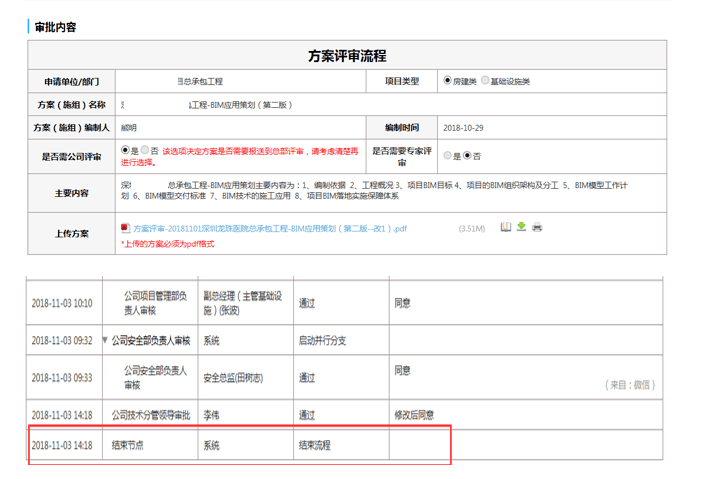711x479 pixels.
Task: Click the 公司技术分管领导审批 node cell
Action: coord(150,415)
